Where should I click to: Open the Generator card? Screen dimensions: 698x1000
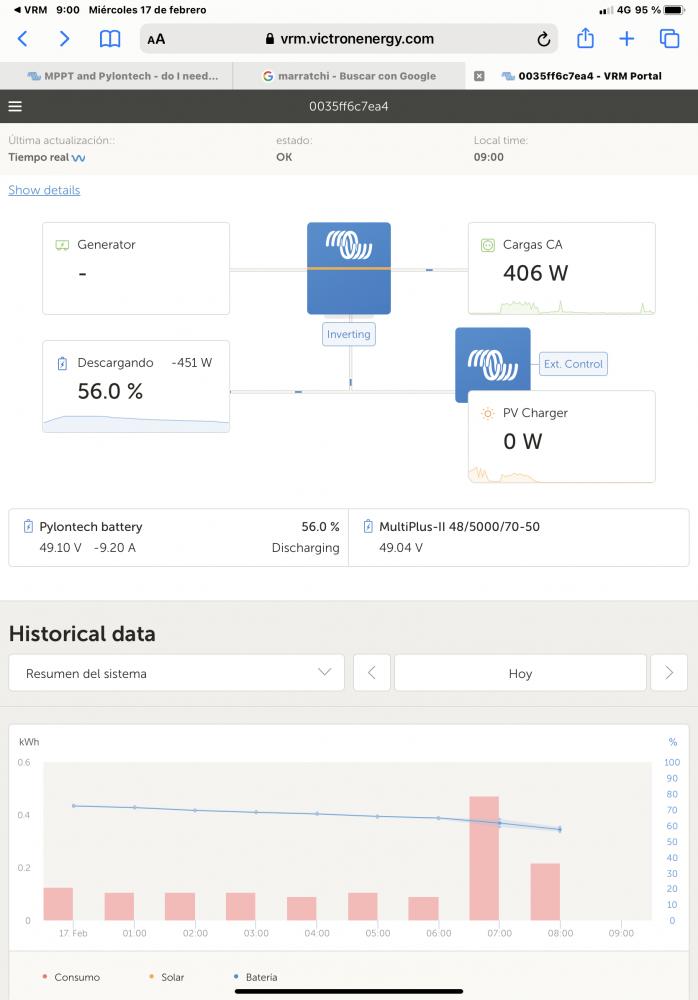click(x=136, y=268)
